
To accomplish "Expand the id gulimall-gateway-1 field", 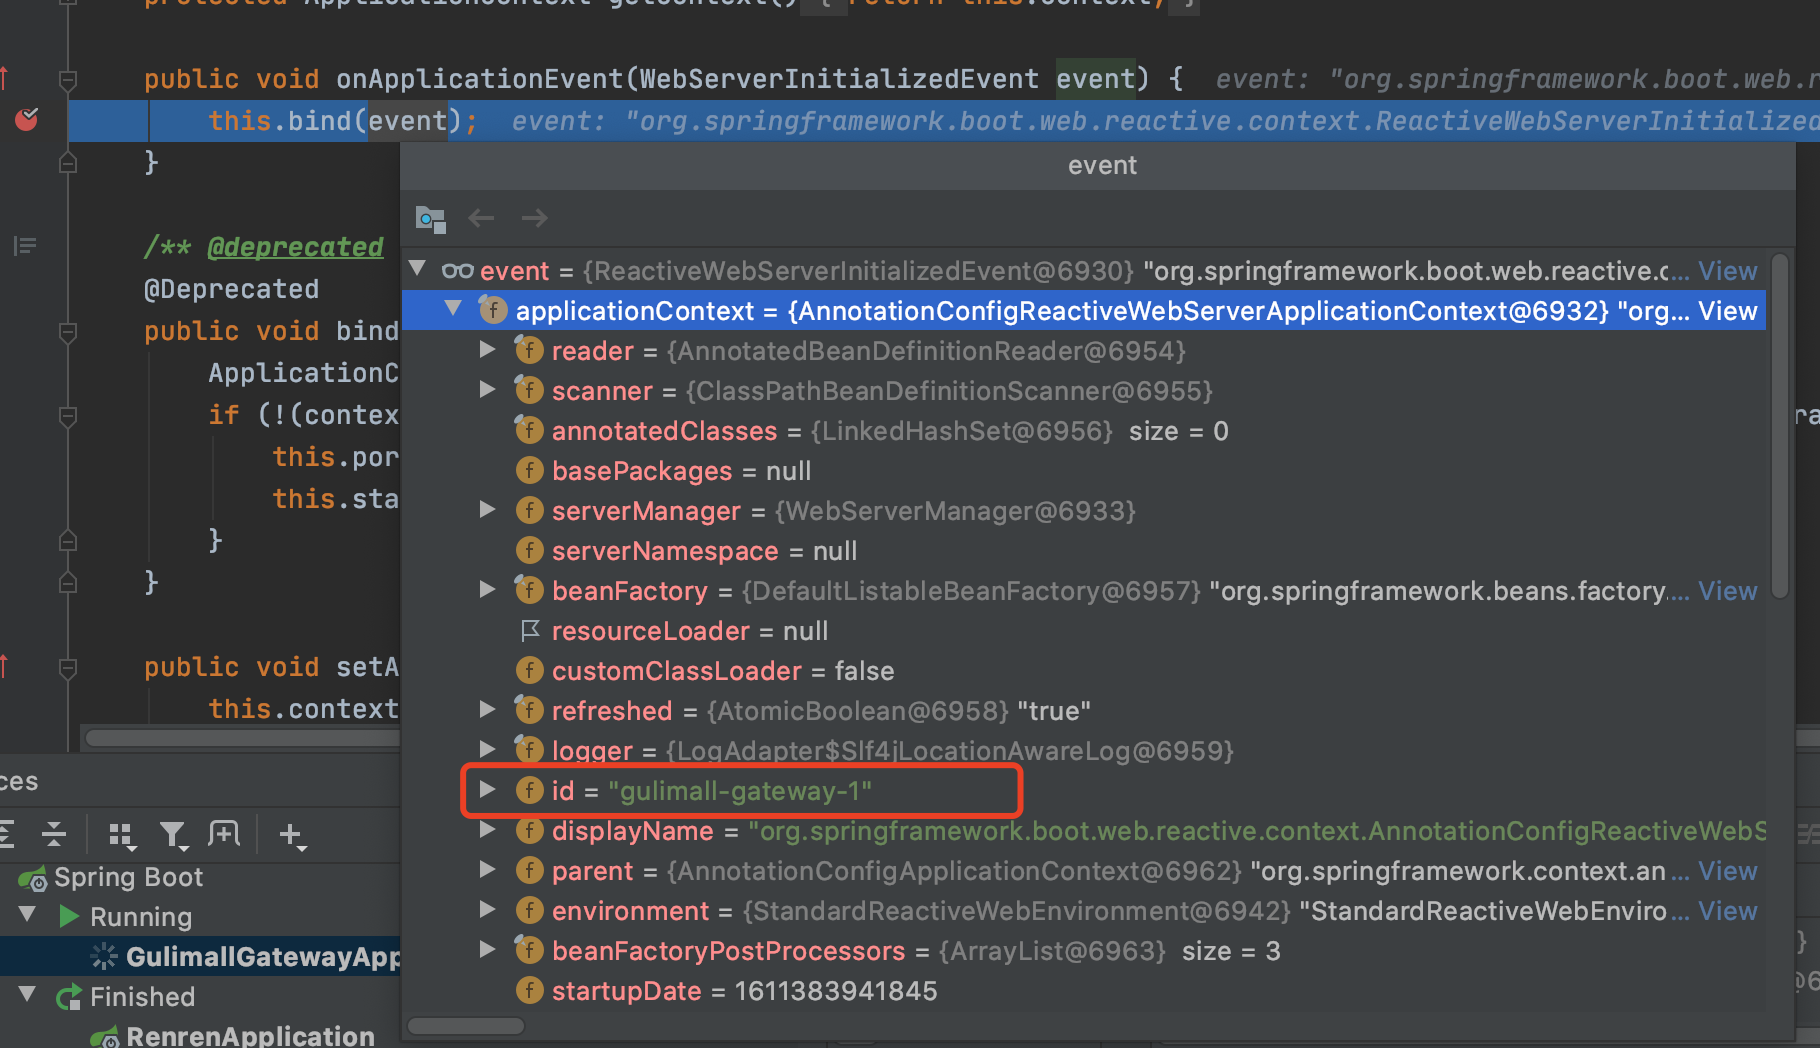I will (488, 790).
